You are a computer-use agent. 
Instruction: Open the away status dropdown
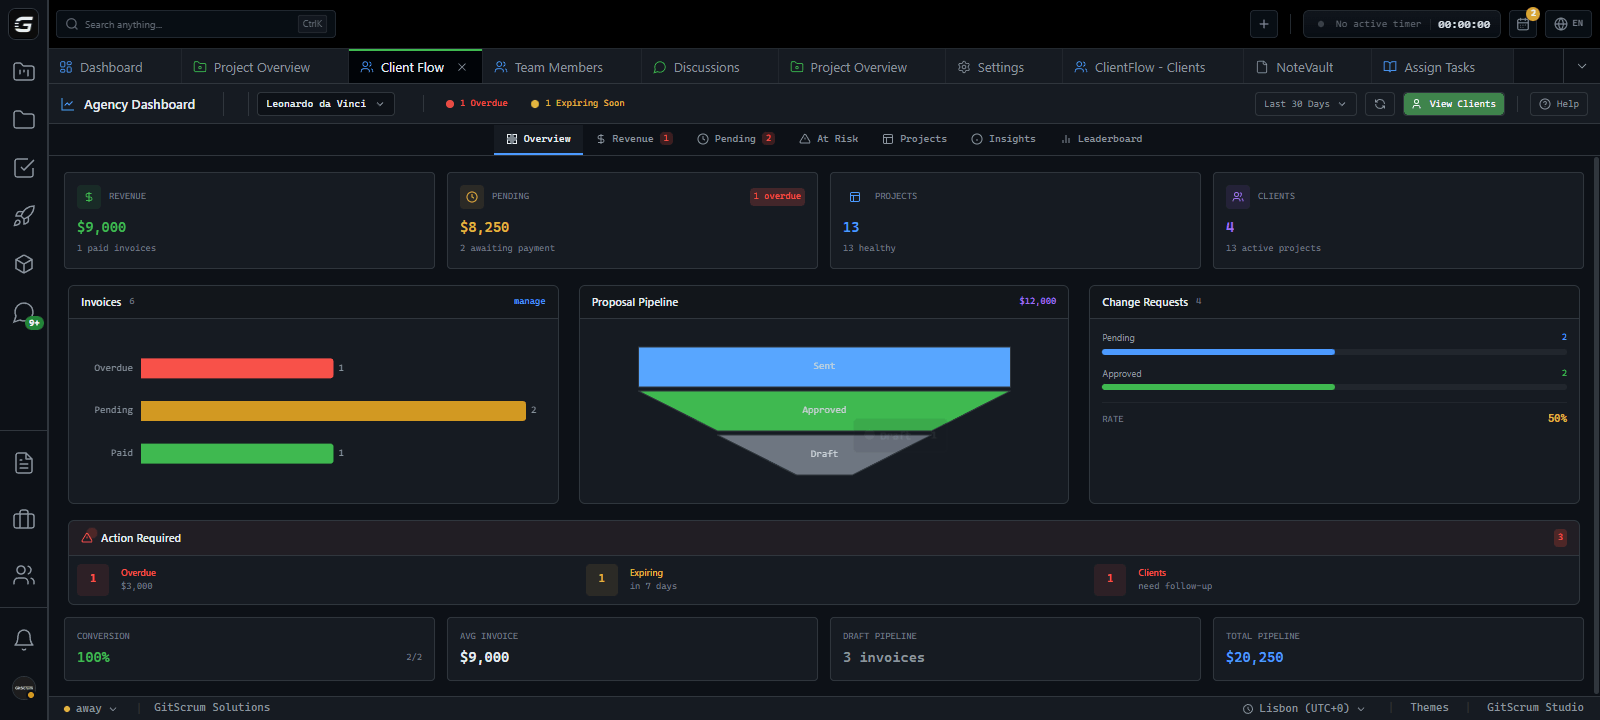pos(90,708)
